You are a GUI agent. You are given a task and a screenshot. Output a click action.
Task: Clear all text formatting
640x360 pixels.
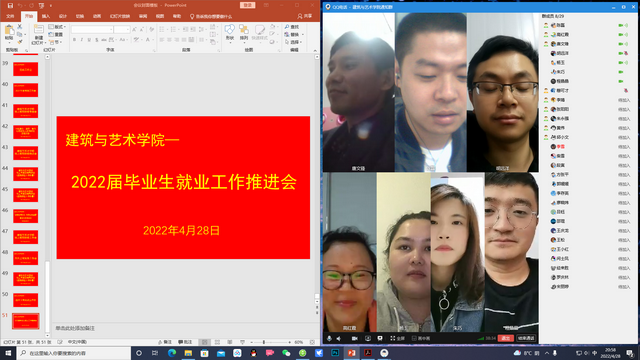(151, 30)
